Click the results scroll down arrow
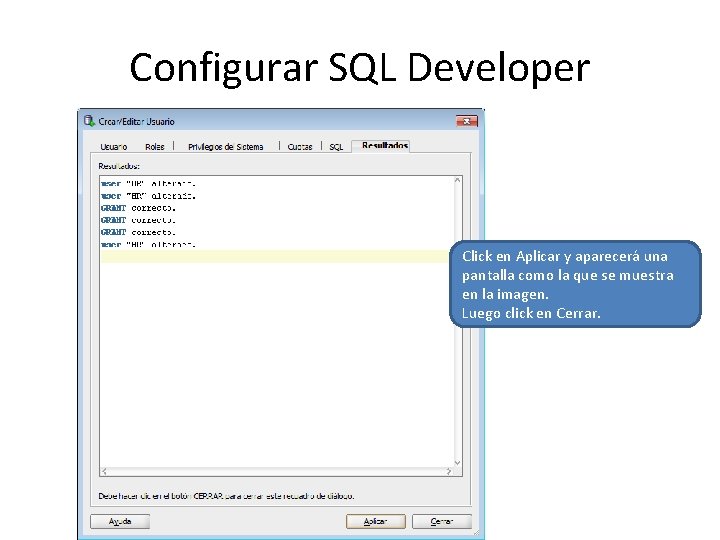The image size is (720, 540). pyautogui.click(x=457, y=462)
